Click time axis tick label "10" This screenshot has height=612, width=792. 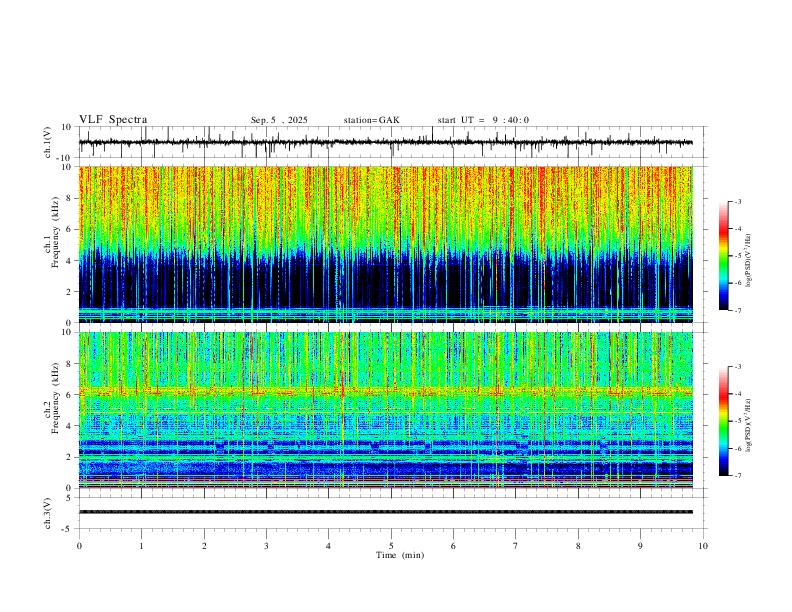click(x=703, y=546)
